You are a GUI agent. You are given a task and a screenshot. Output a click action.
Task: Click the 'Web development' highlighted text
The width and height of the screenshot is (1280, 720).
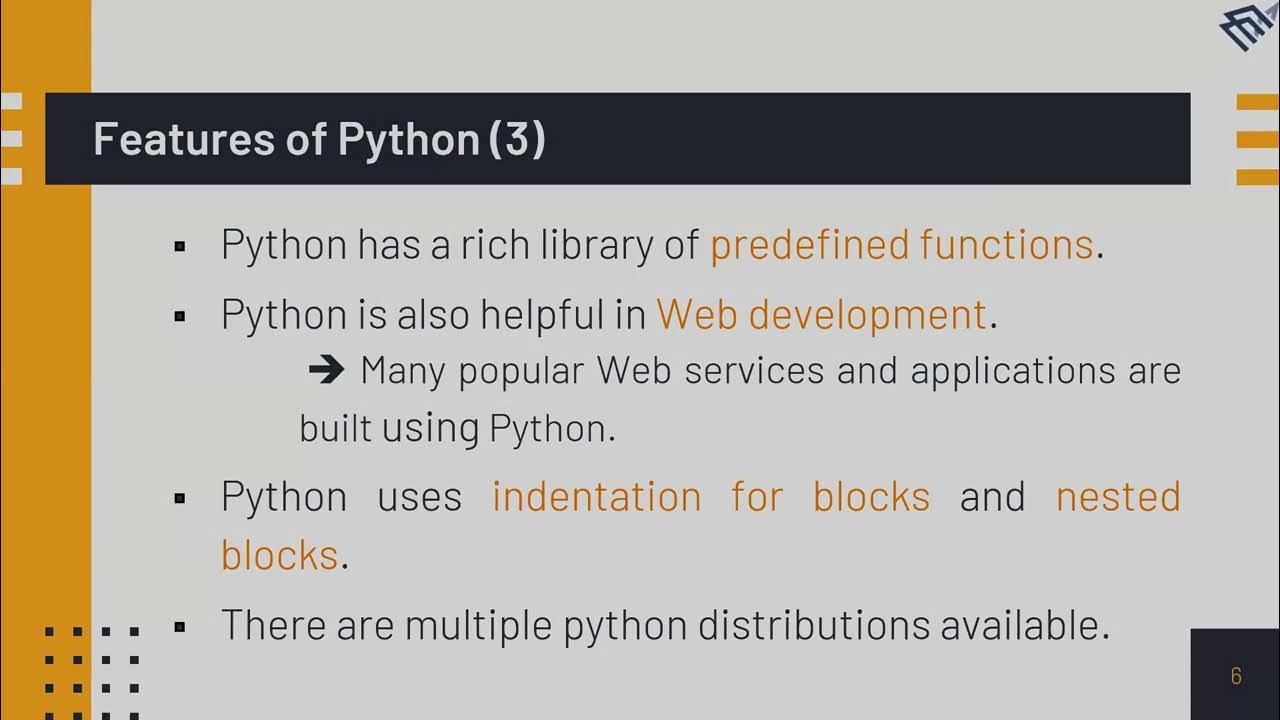click(x=821, y=315)
